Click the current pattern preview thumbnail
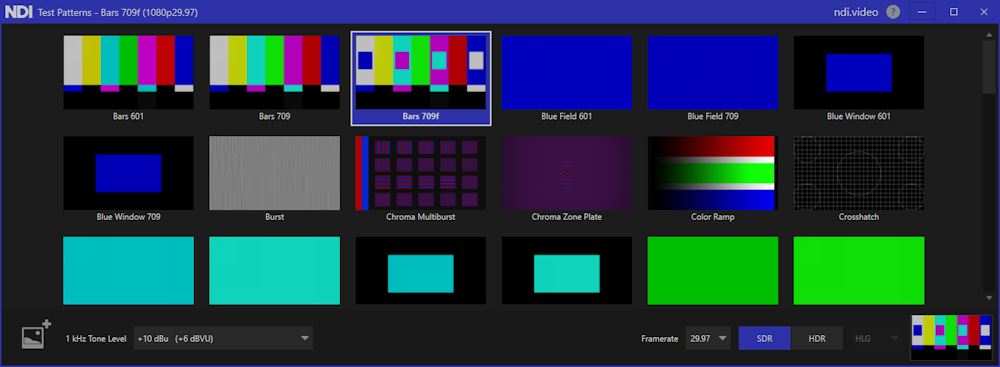 953,338
